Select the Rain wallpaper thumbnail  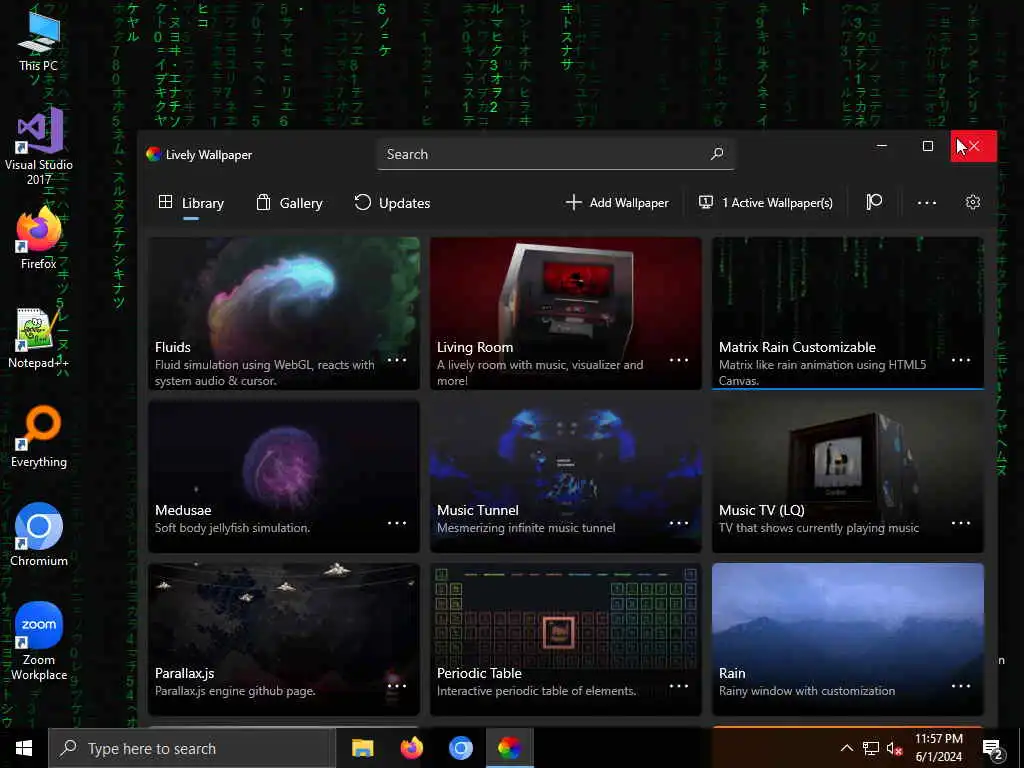[x=848, y=639]
